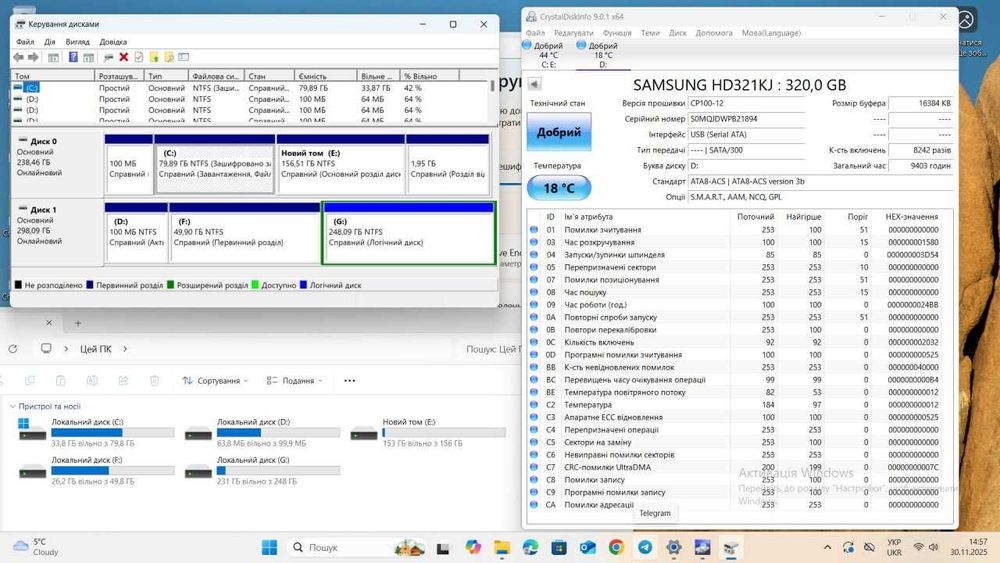Image resolution: width=1000 pixels, height=563 pixels.
Task: Show hidden system tray icons chevron
Action: click(x=827, y=547)
